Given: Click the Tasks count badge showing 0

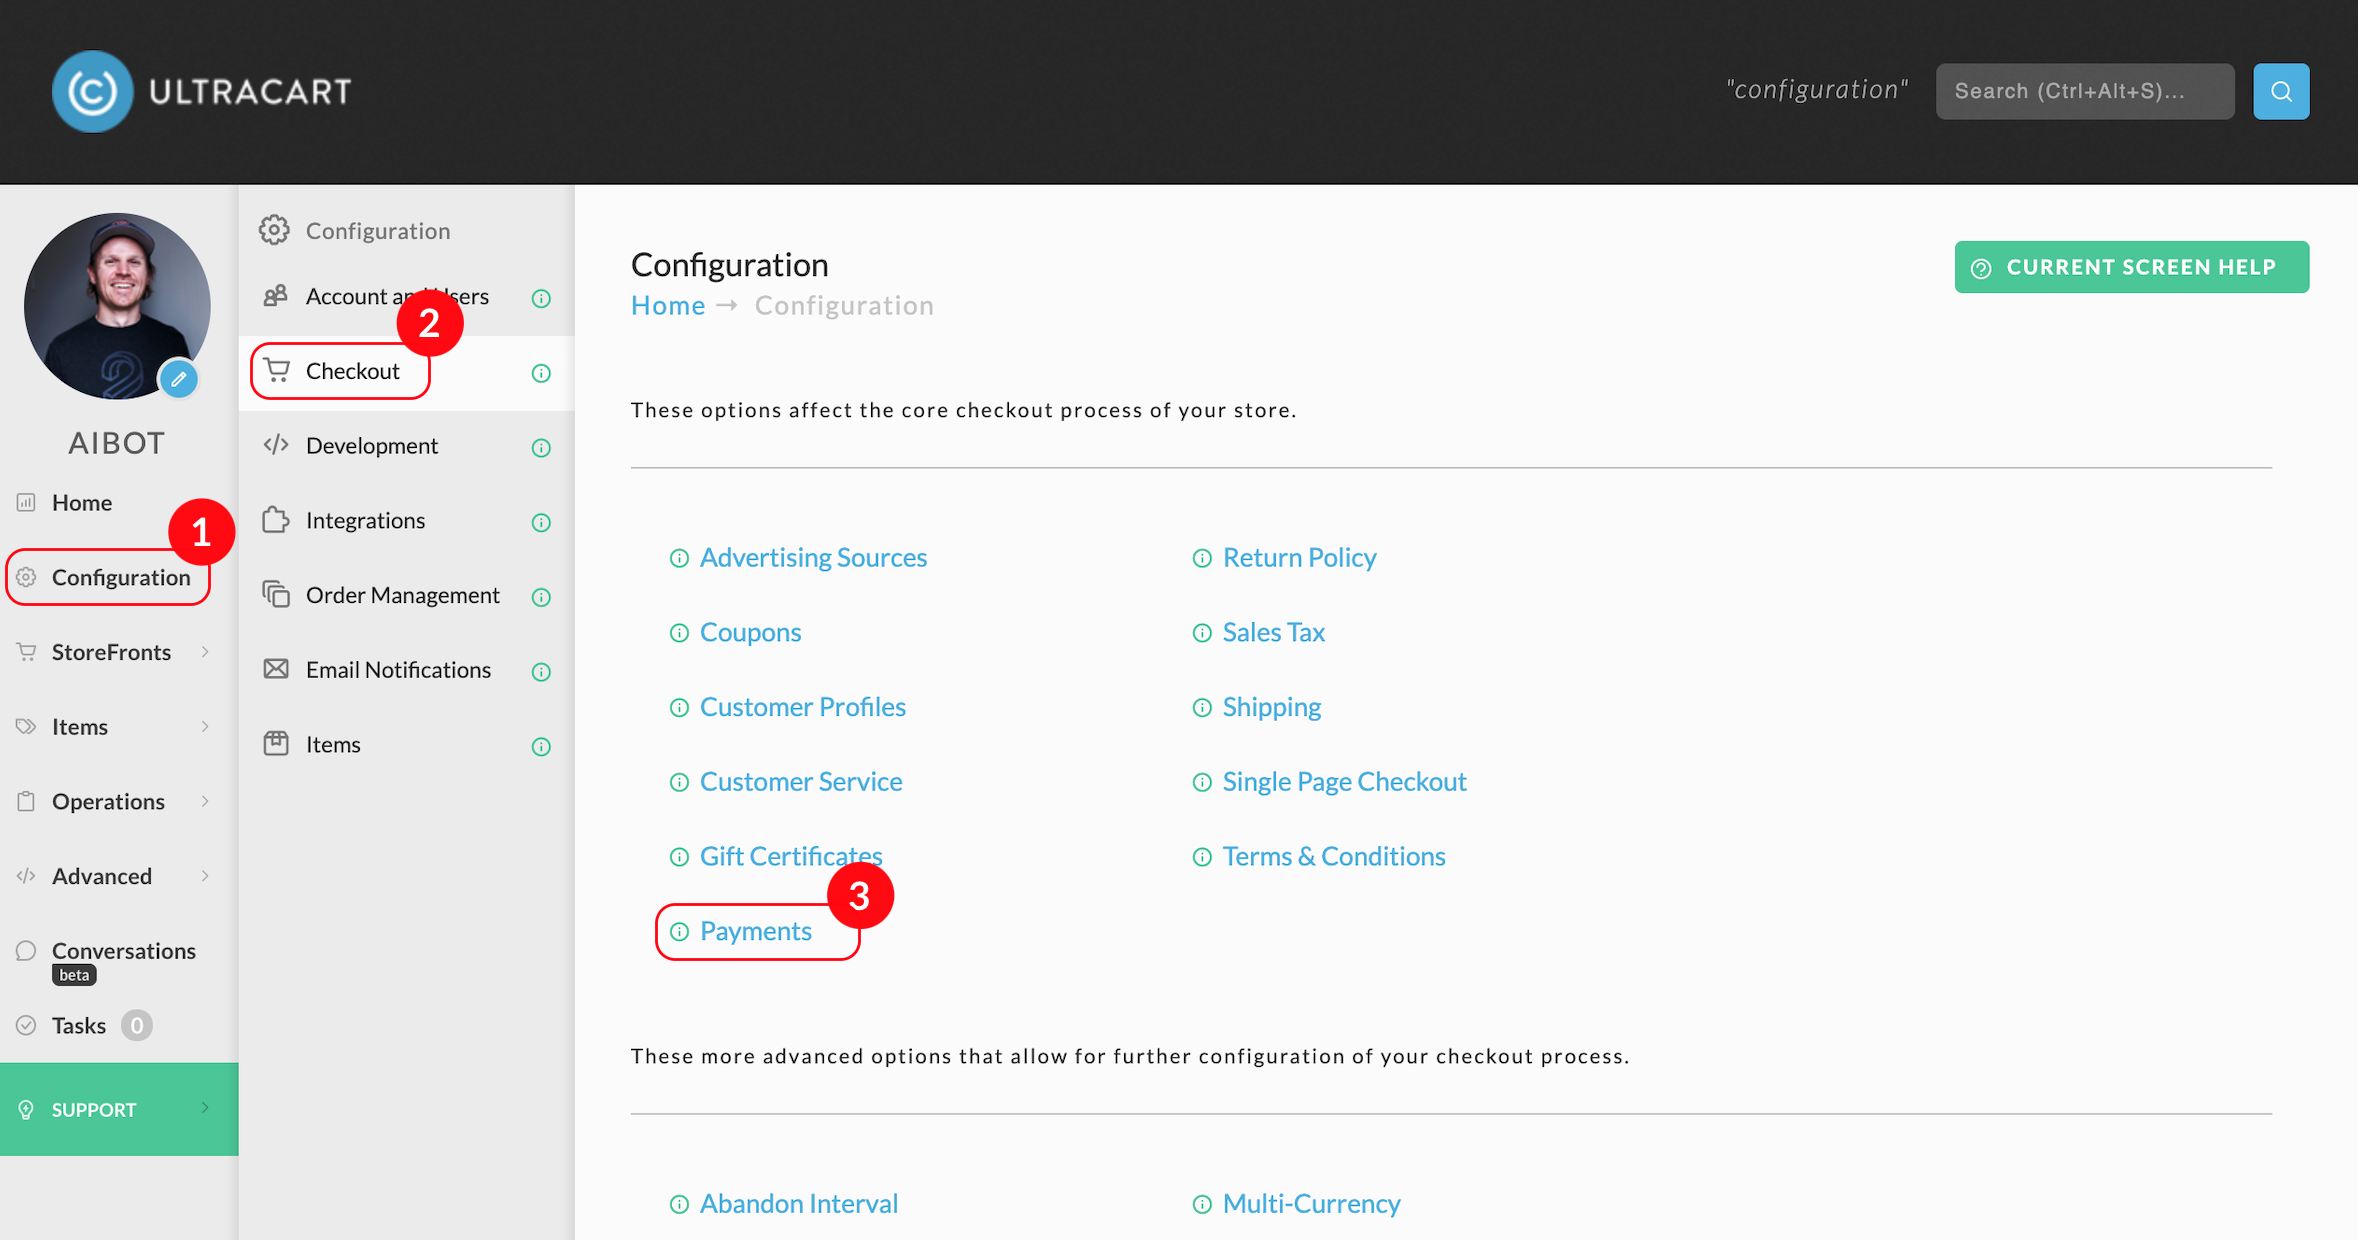Looking at the screenshot, I should 137,1025.
